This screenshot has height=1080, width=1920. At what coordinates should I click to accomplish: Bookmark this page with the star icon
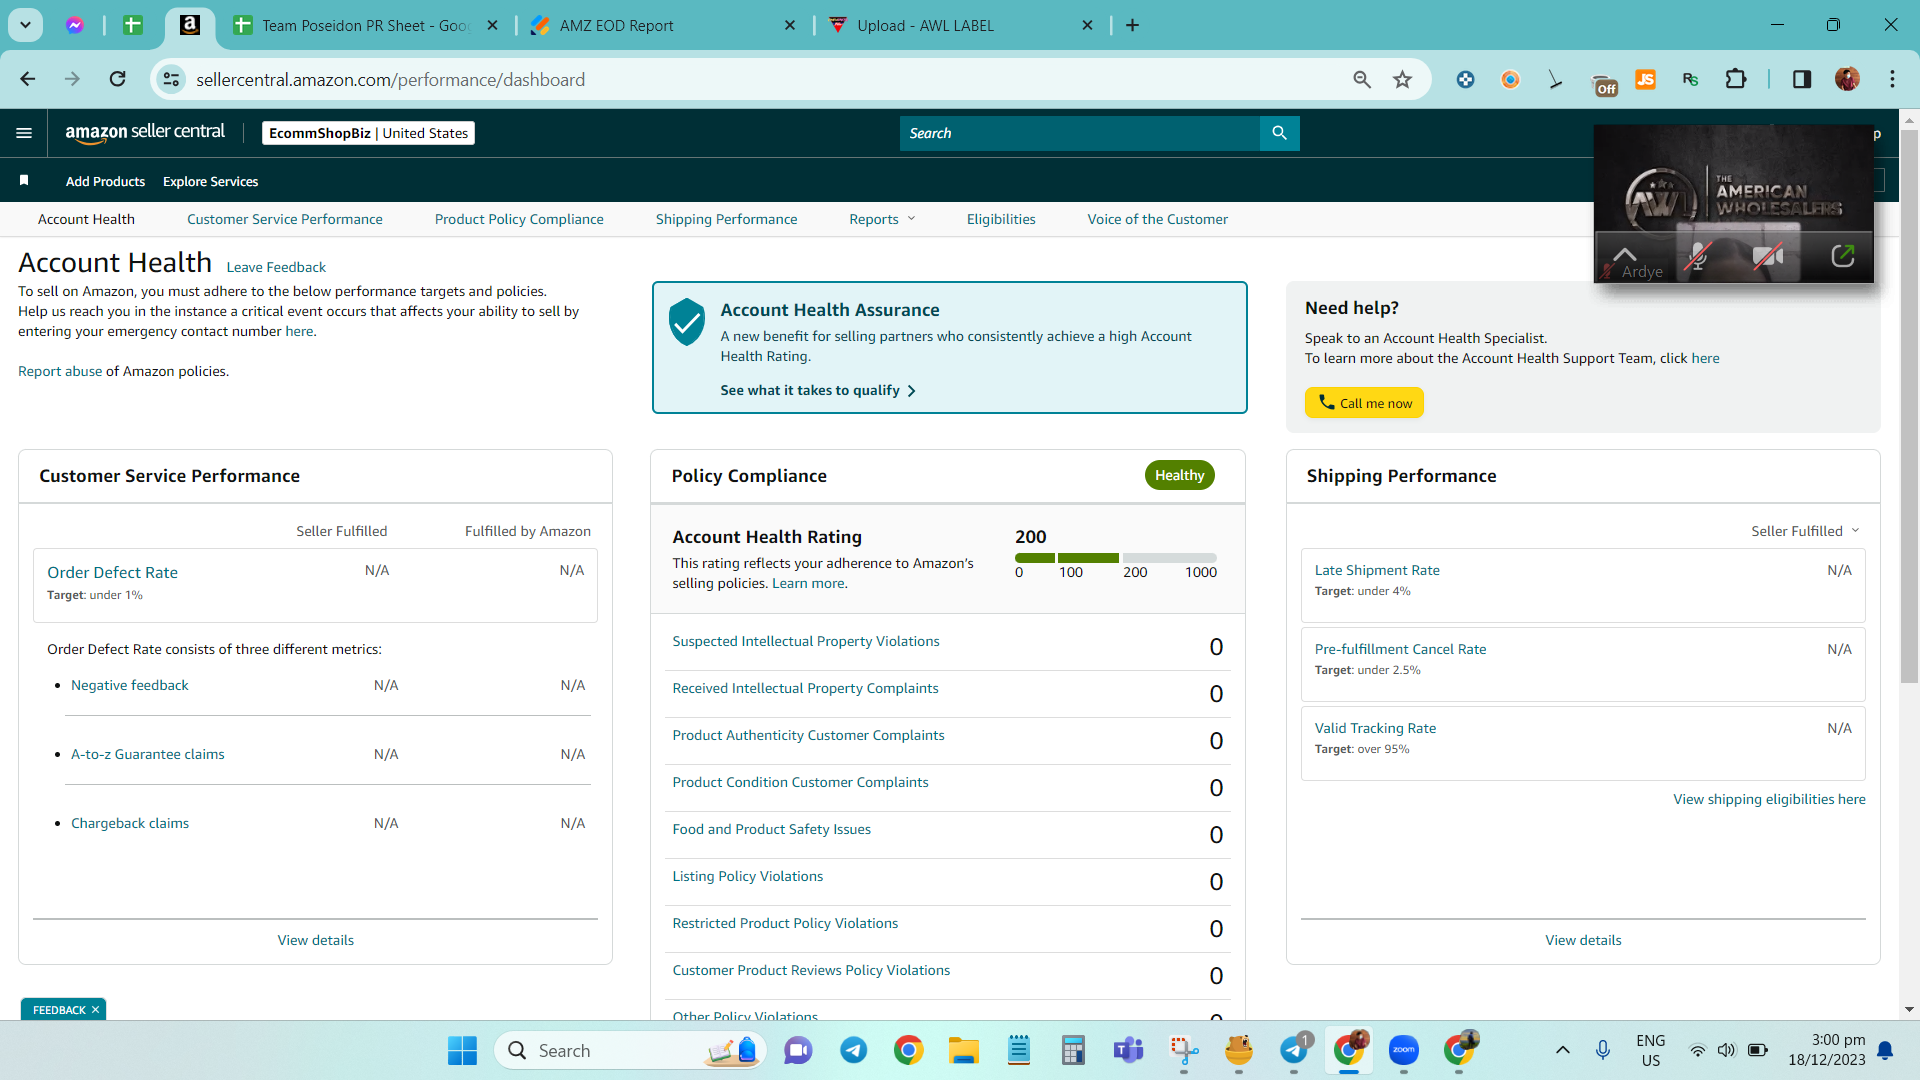1402,79
